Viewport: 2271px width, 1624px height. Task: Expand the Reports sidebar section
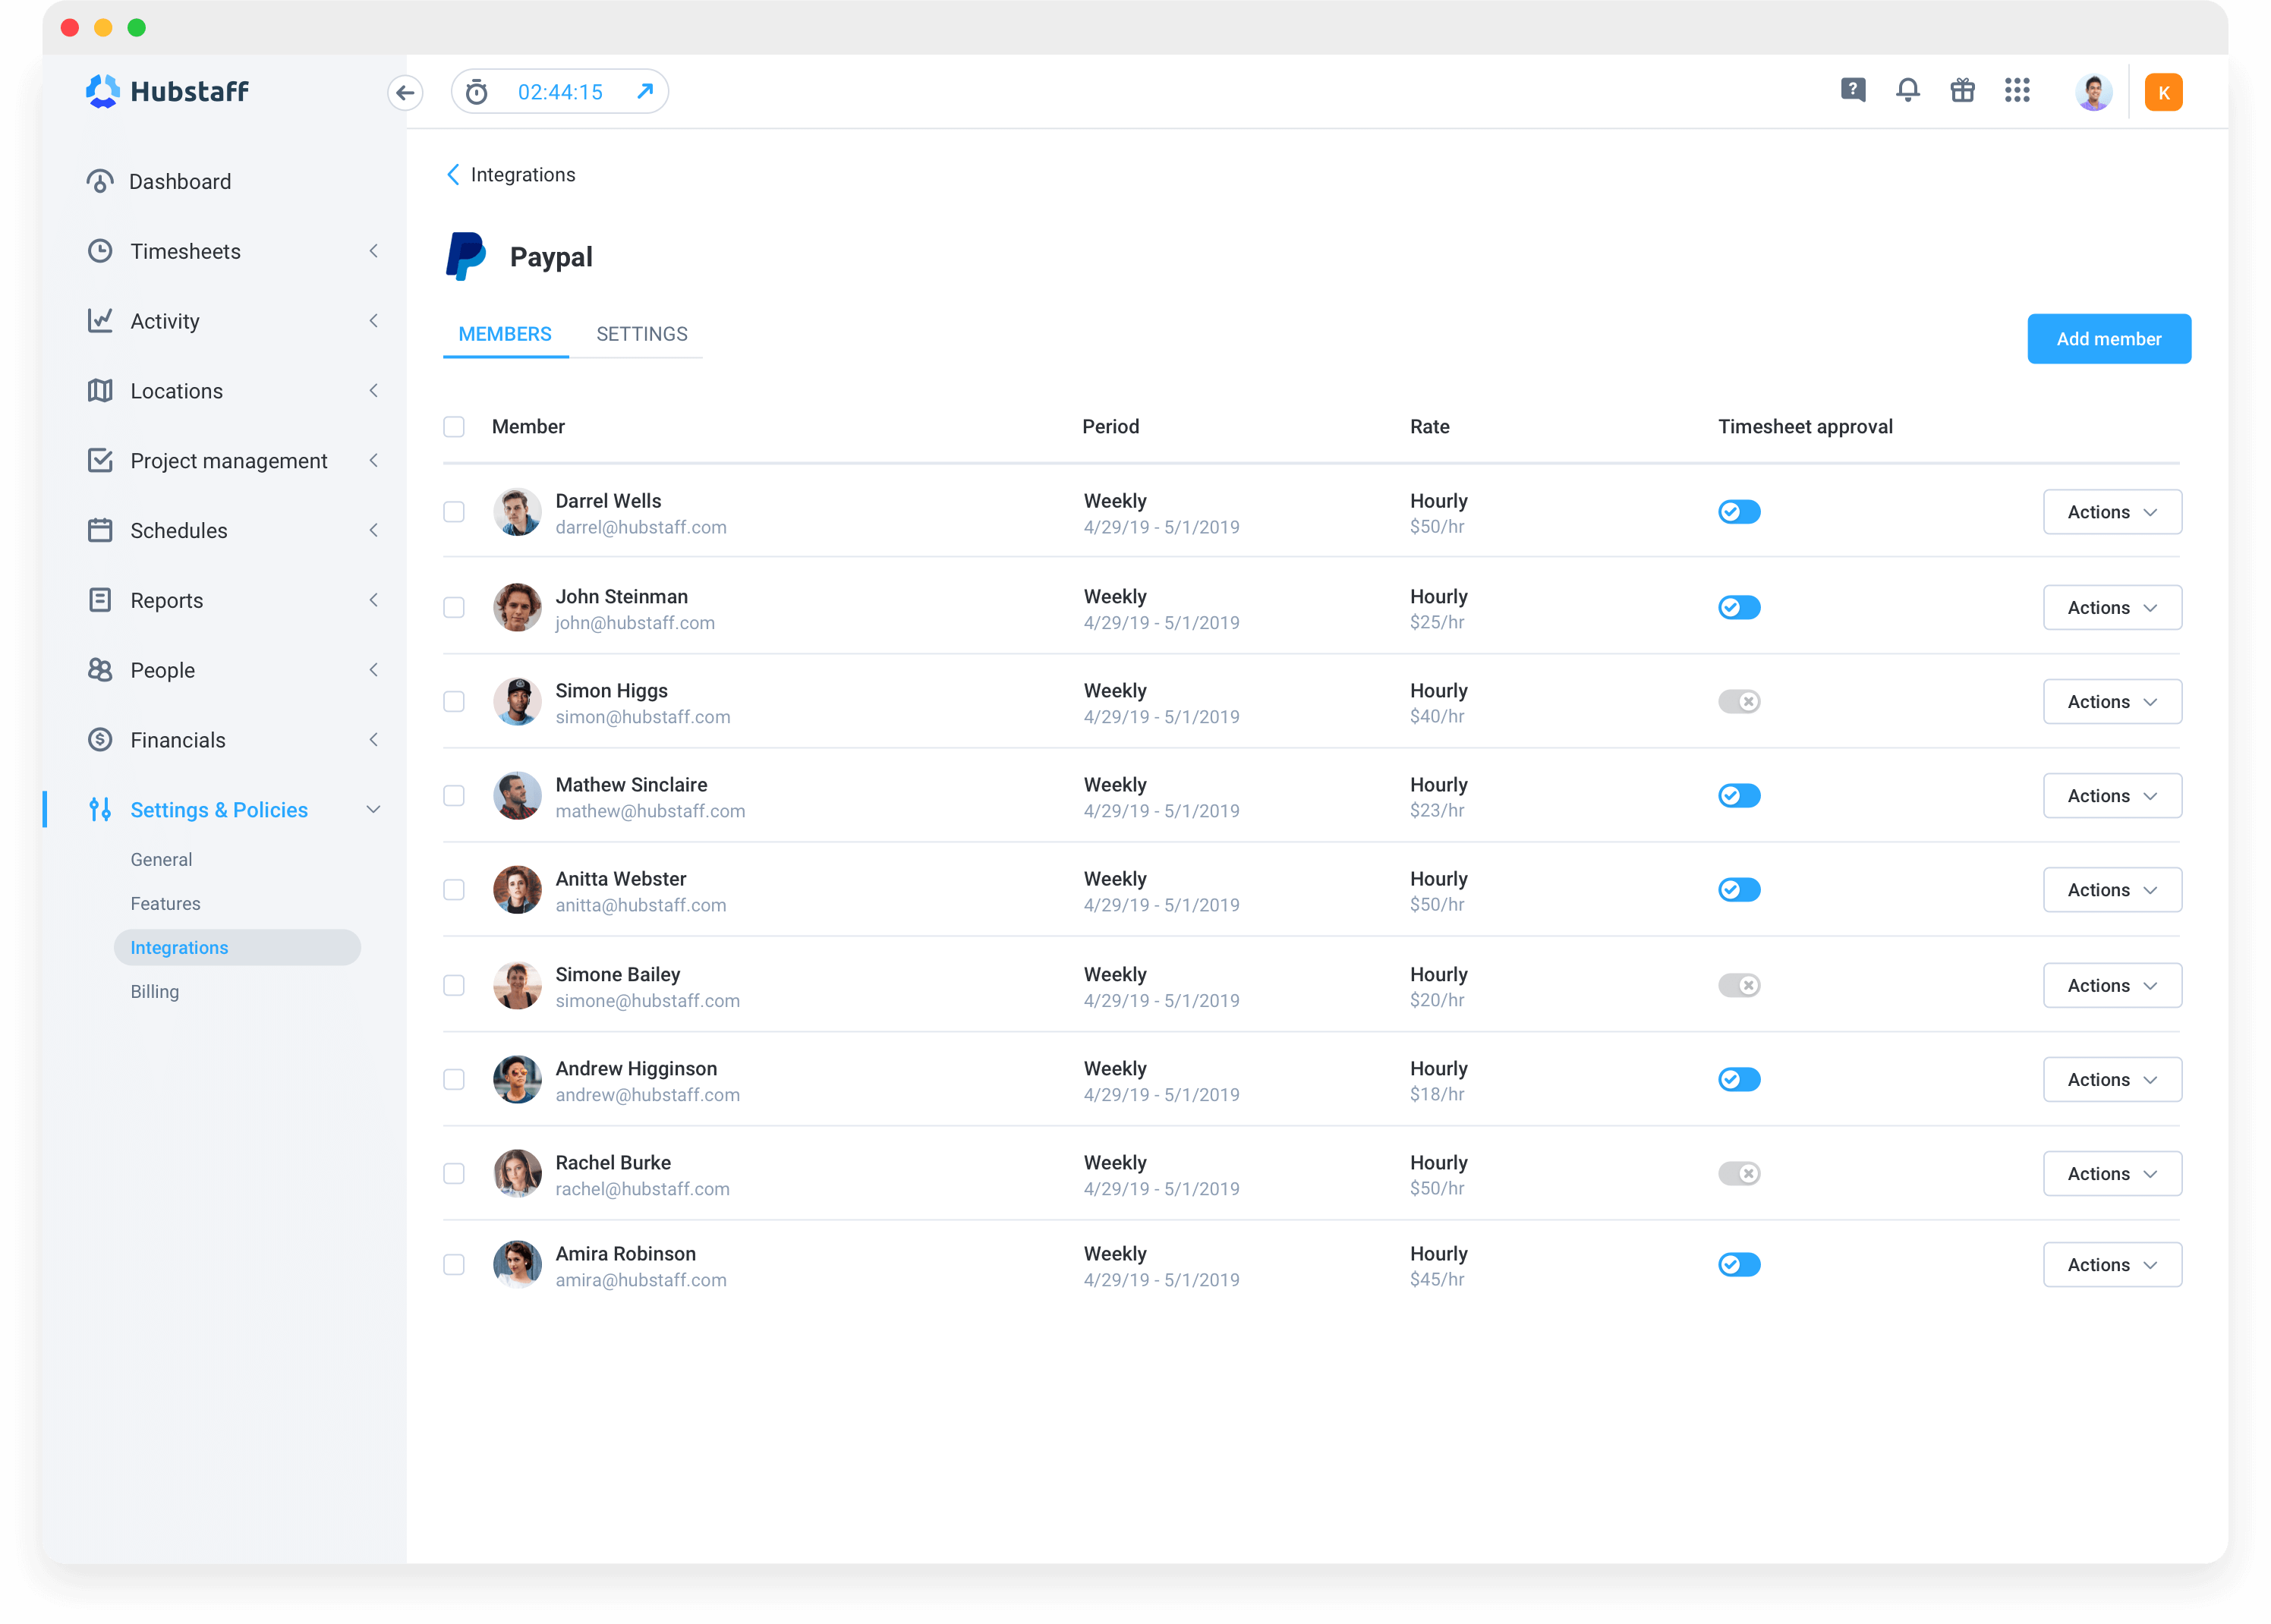[x=374, y=600]
